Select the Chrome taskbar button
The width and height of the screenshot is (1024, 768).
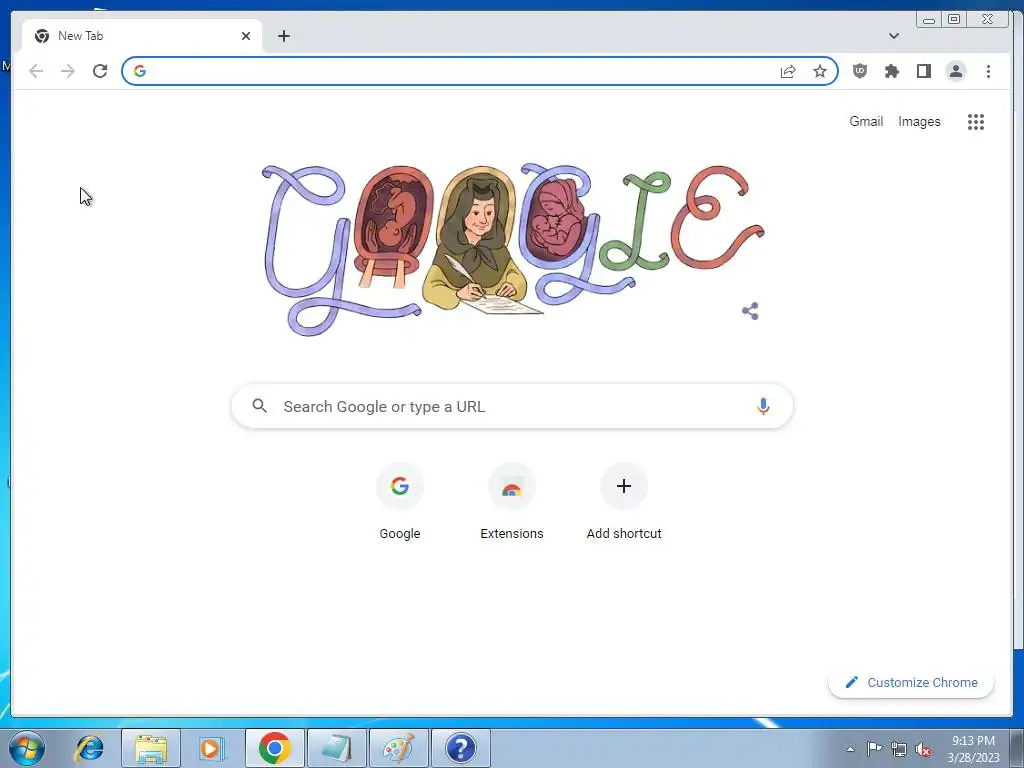tap(275, 748)
